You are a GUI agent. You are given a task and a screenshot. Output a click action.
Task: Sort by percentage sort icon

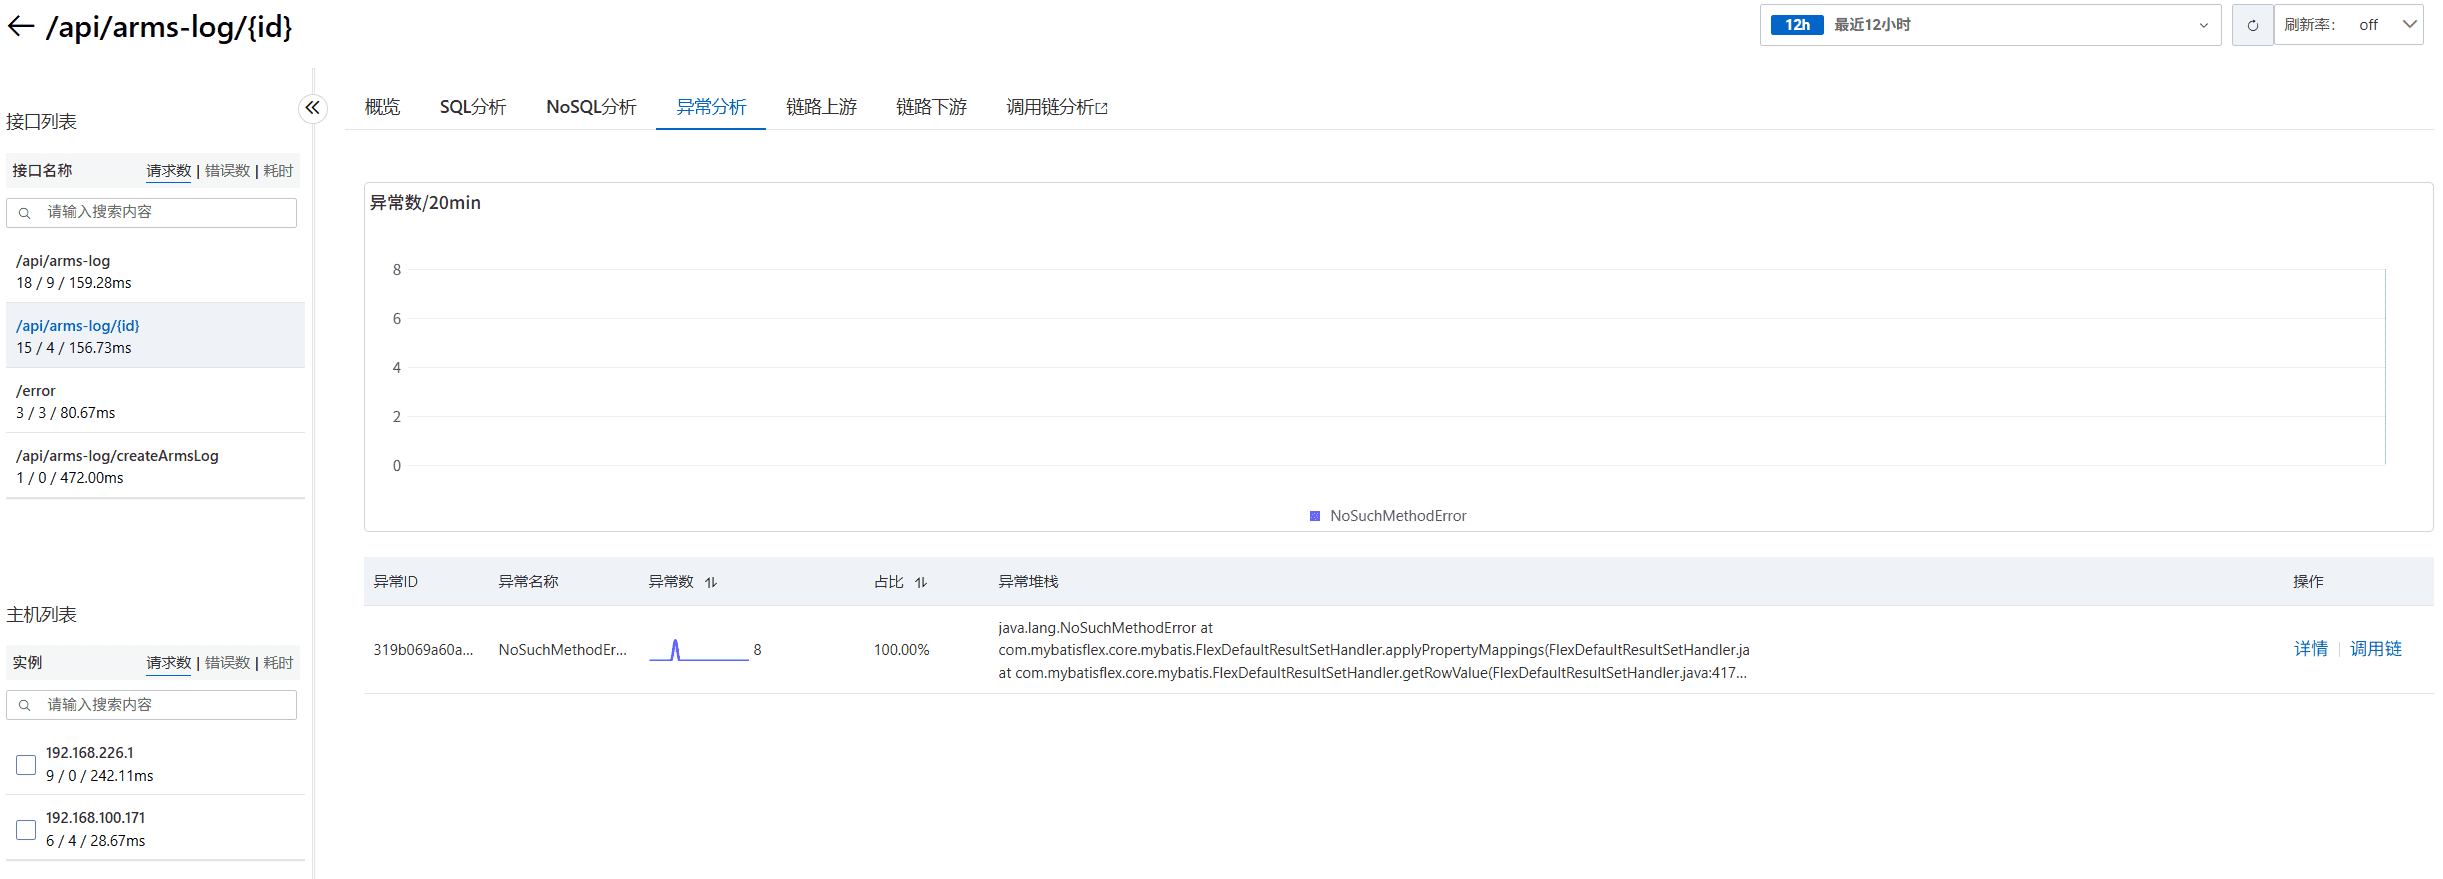click(921, 582)
